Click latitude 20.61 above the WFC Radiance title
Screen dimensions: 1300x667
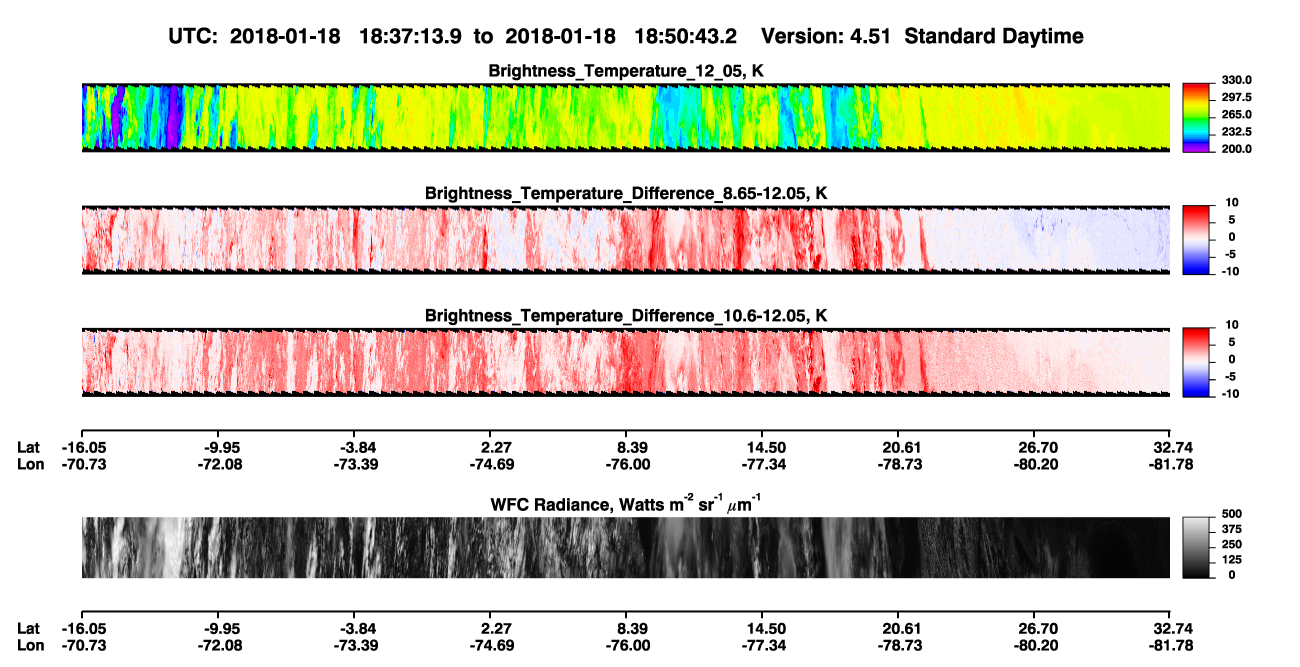pos(900,447)
